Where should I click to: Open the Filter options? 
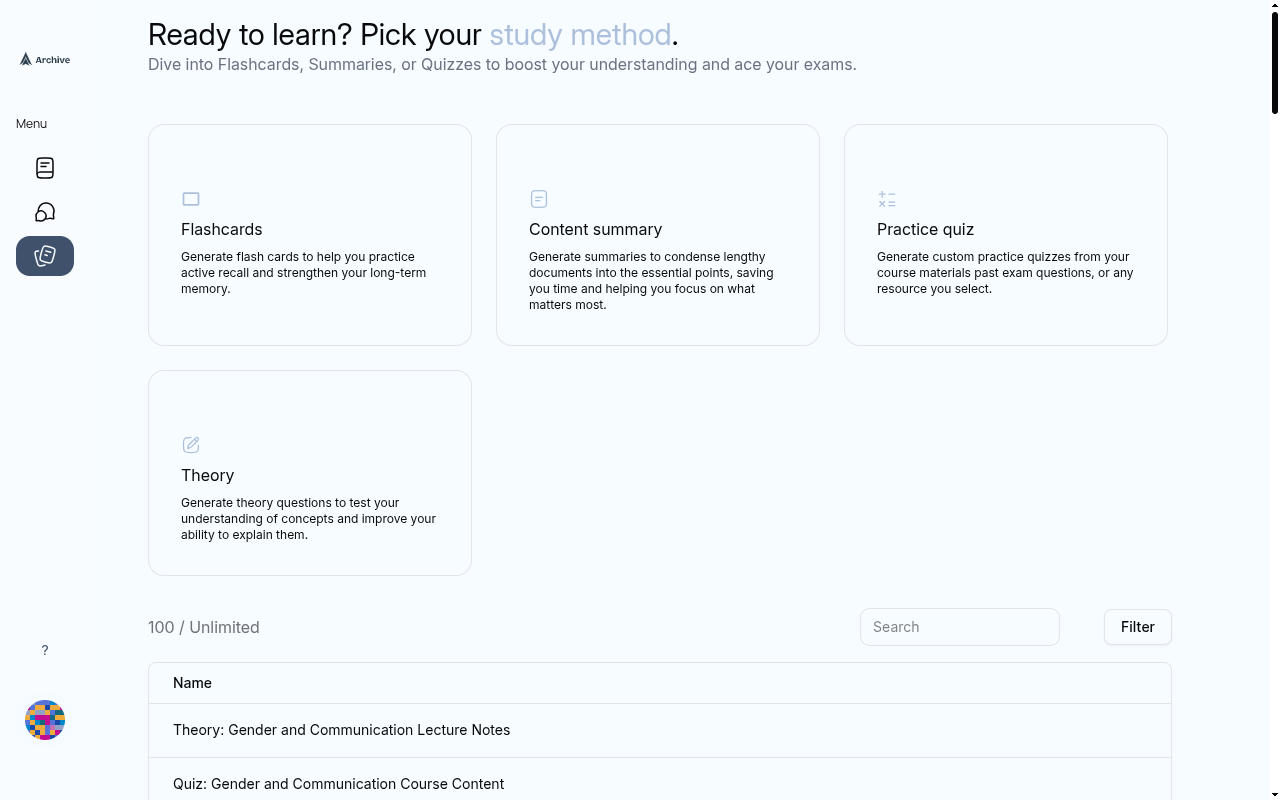[1137, 627]
